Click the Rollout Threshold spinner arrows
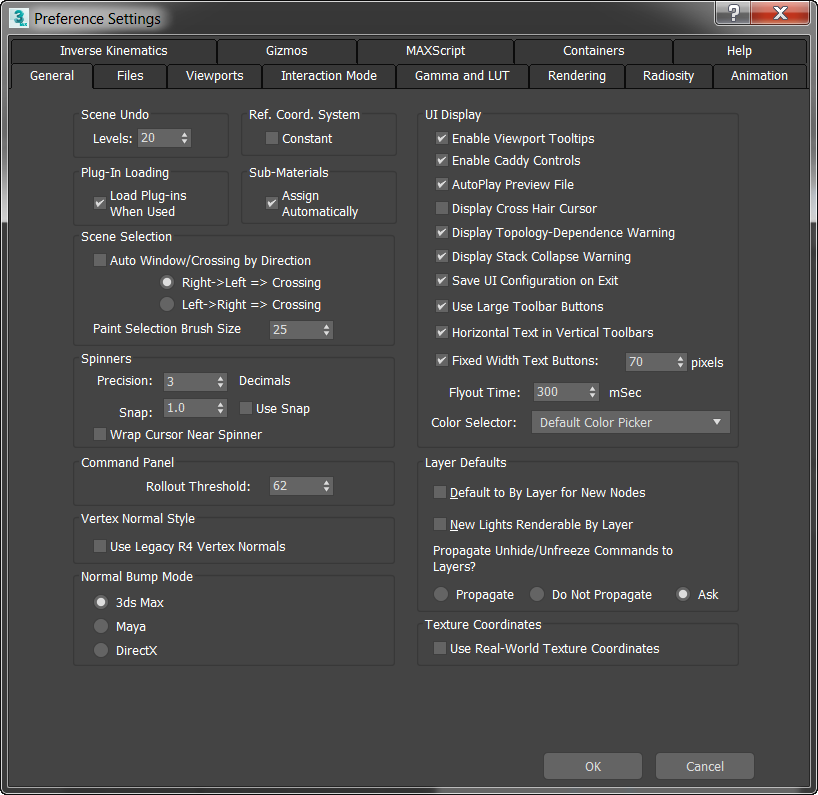Viewport: 818px width, 795px height. click(326, 486)
